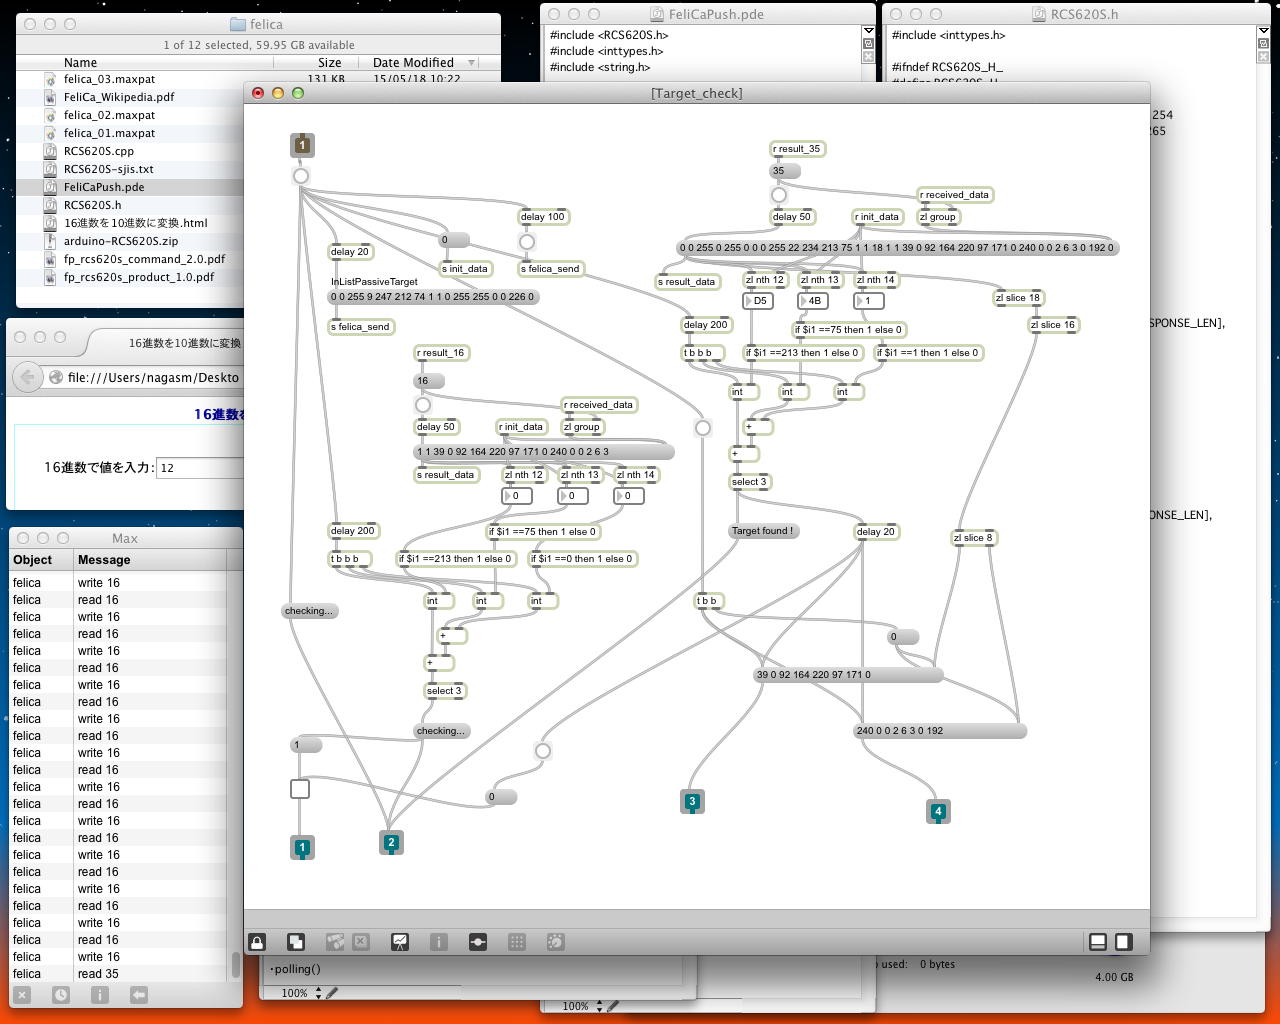1280x1024 pixels.
Task: Show sidebar panel icon at toolbar right
Action: pos(1123,941)
